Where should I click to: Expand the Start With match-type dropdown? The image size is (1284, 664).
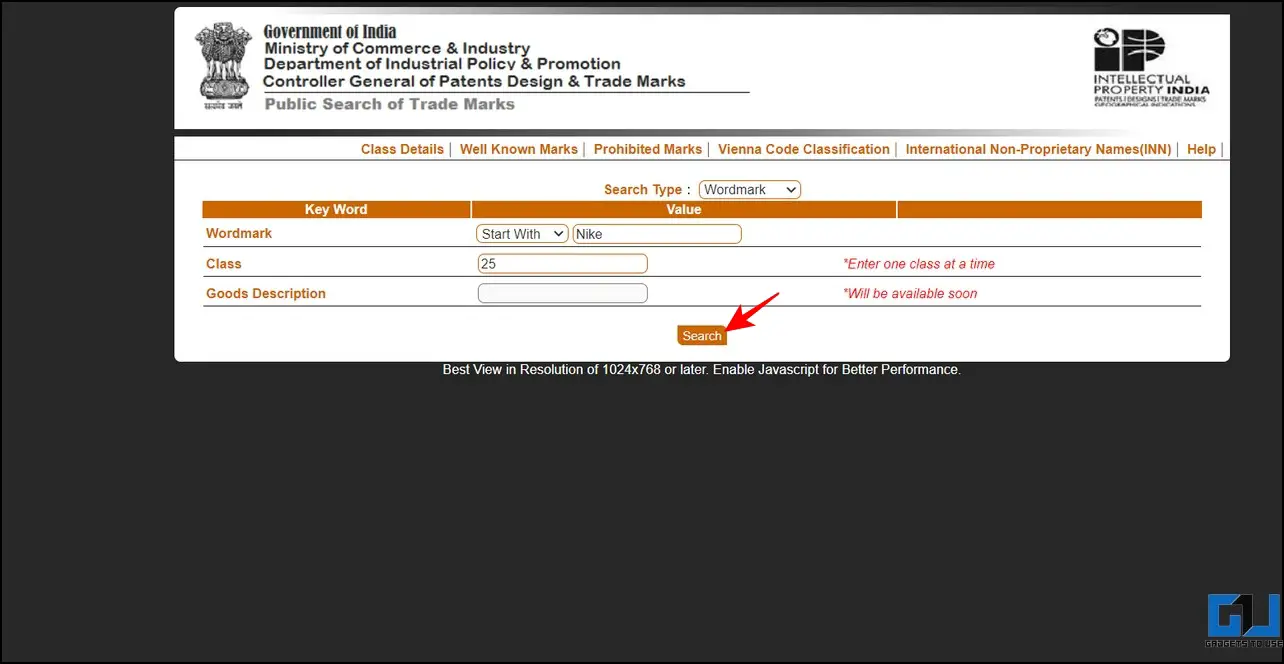pos(522,234)
